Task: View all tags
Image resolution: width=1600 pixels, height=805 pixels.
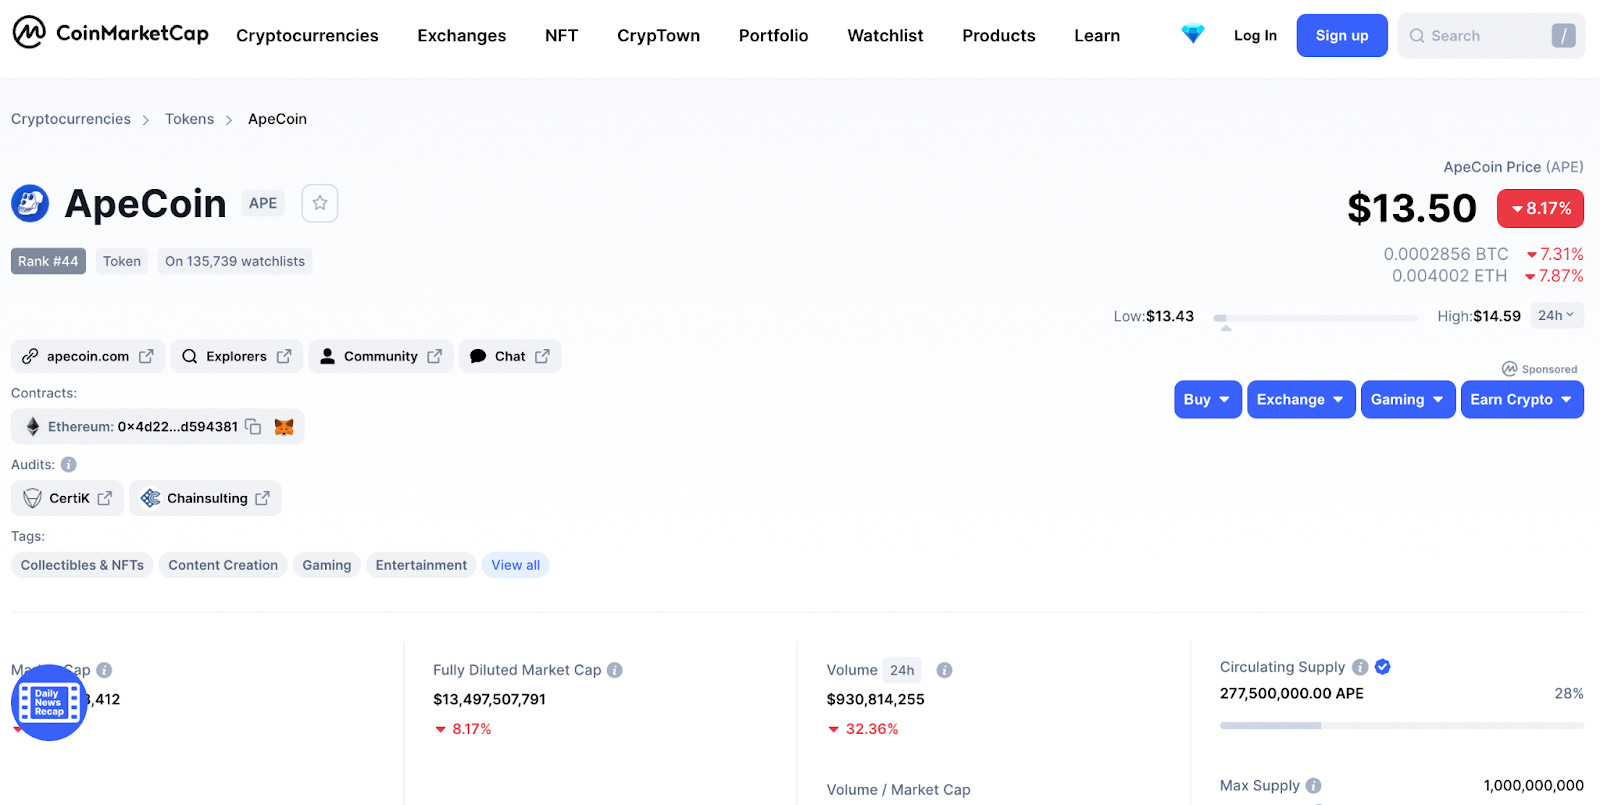Action: click(515, 565)
